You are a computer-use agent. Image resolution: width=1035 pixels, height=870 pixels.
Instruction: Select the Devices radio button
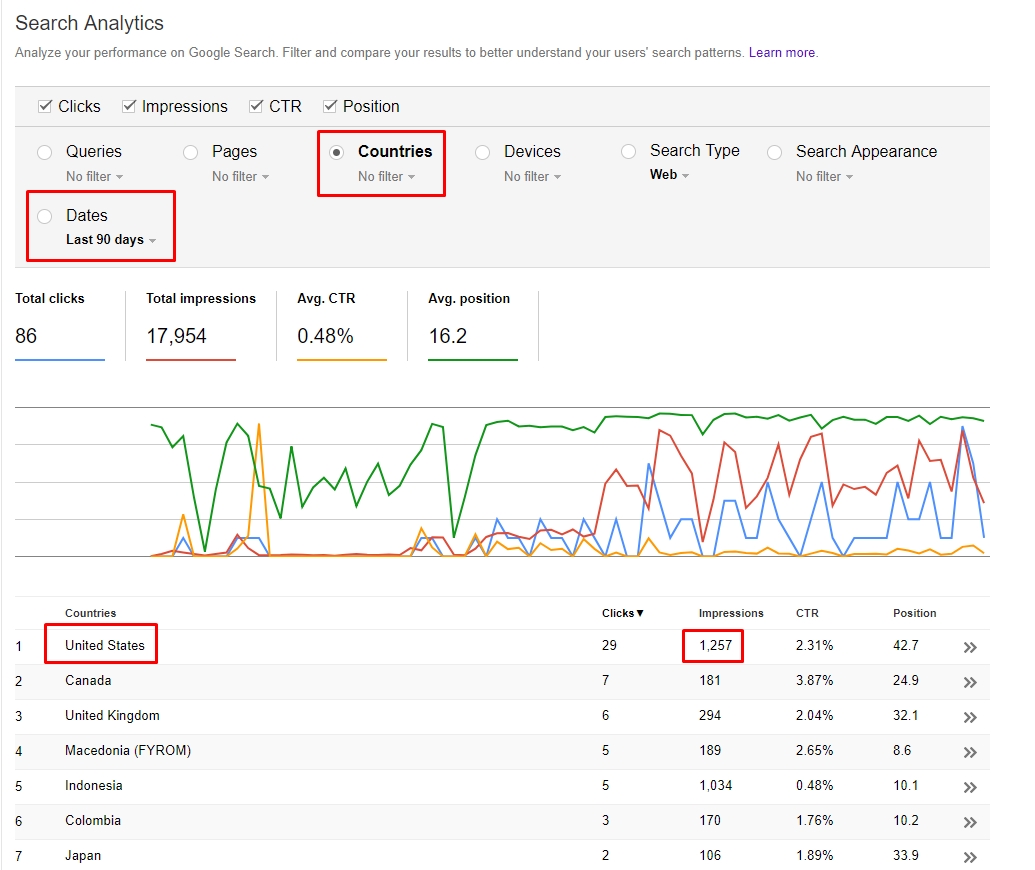pyautogui.click(x=483, y=152)
